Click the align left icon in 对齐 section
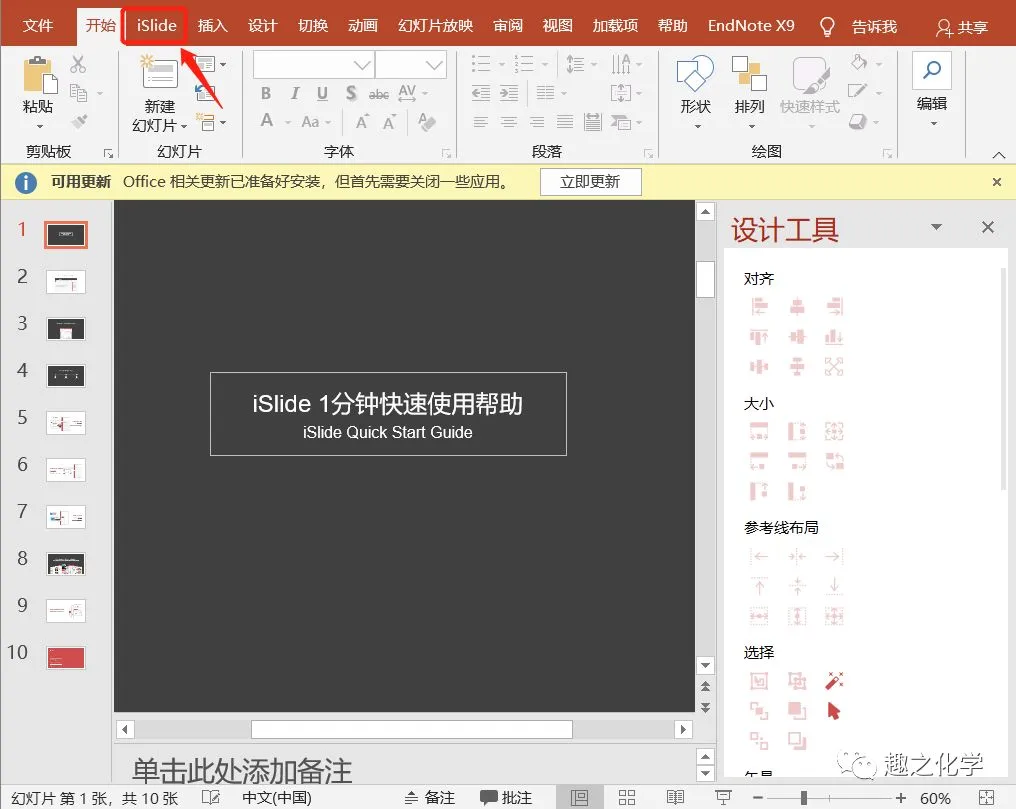This screenshot has height=809, width=1016. point(759,306)
